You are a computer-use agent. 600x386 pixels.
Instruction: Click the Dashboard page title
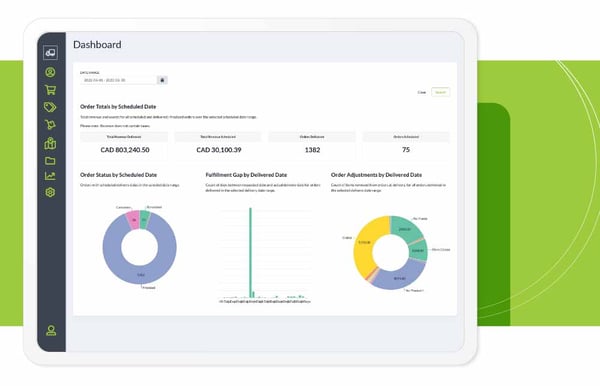coord(97,45)
